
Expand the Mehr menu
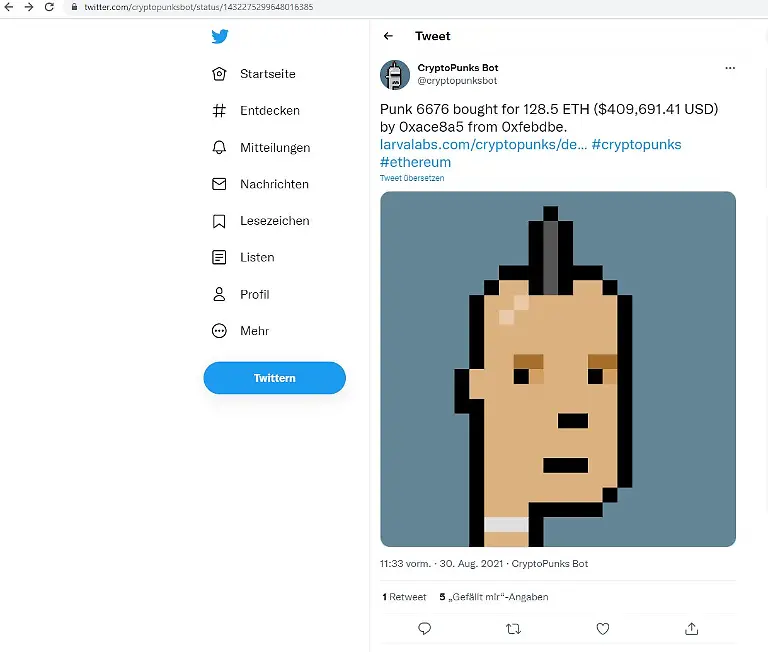click(254, 331)
